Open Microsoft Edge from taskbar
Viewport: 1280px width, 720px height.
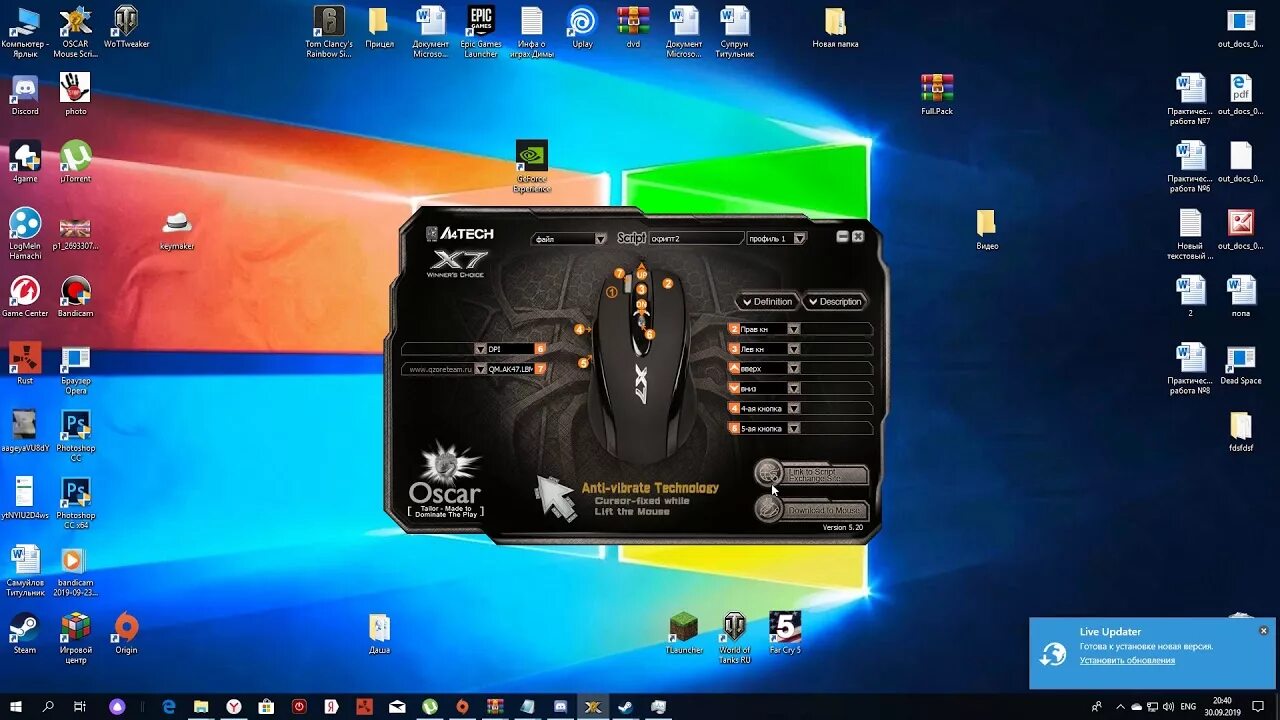pyautogui.click(x=169, y=706)
